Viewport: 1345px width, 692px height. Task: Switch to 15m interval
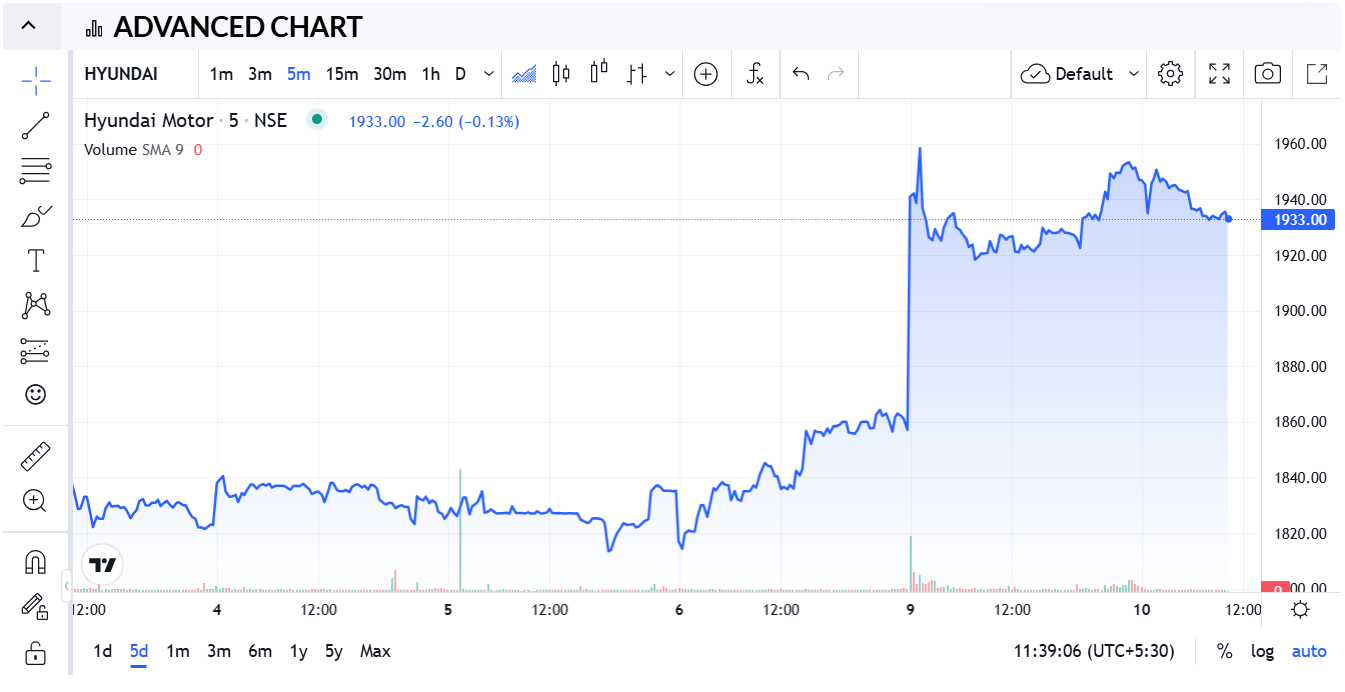coord(342,74)
